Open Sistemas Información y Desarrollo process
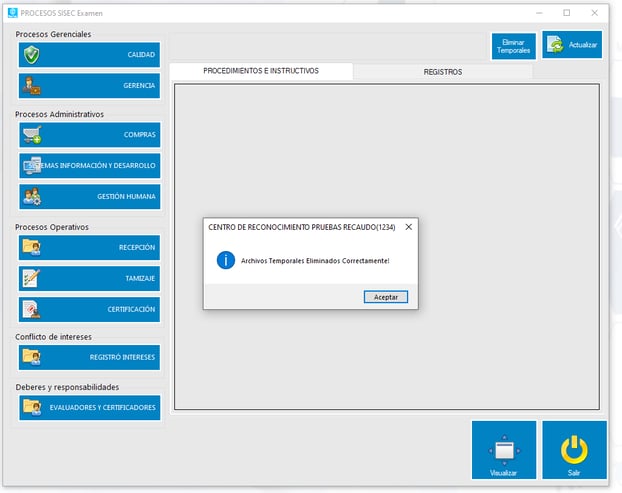The height and width of the screenshot is (493, 622). (x=89, y=166)
